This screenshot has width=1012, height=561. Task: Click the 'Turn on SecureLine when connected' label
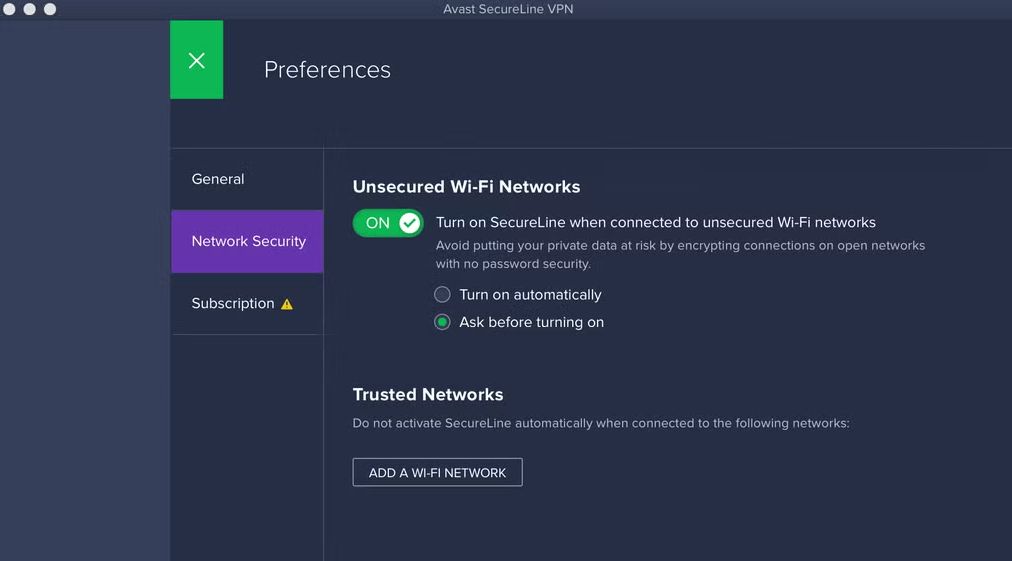tap(656, 222)
